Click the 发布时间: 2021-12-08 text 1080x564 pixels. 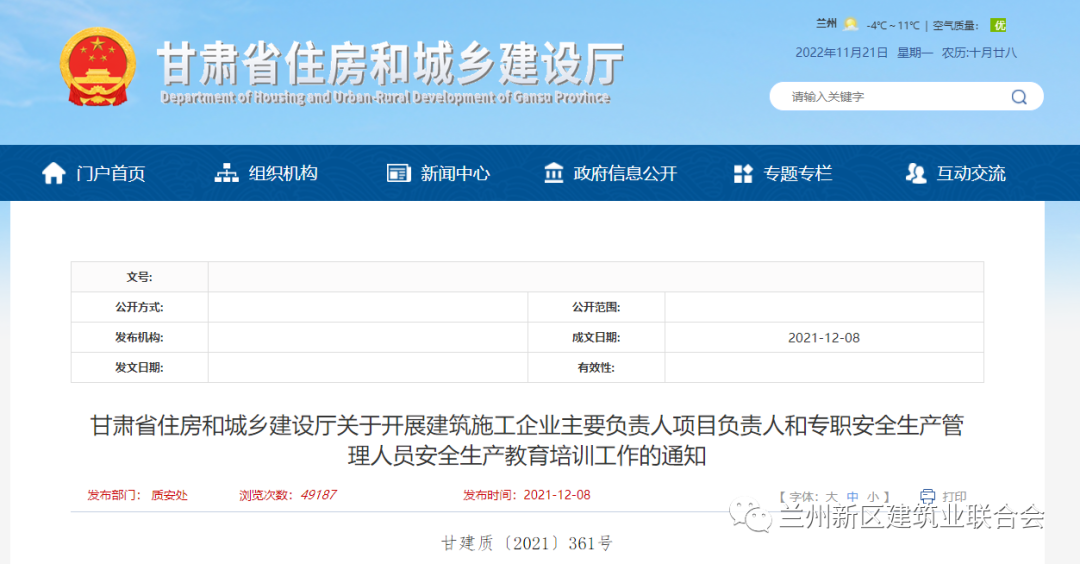coord(527,495)
